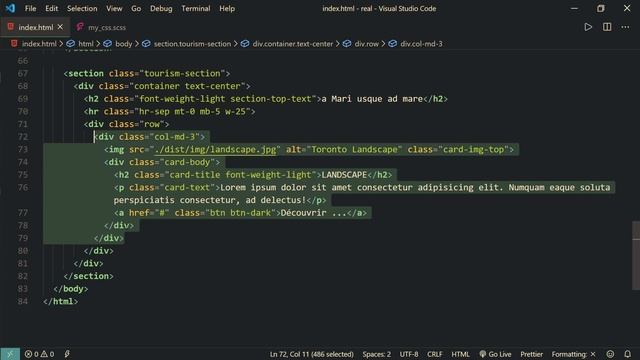This screenshot has height=360, width=640.
Task: Select the html breadcrumb item
Action: [x=86, y=44]
